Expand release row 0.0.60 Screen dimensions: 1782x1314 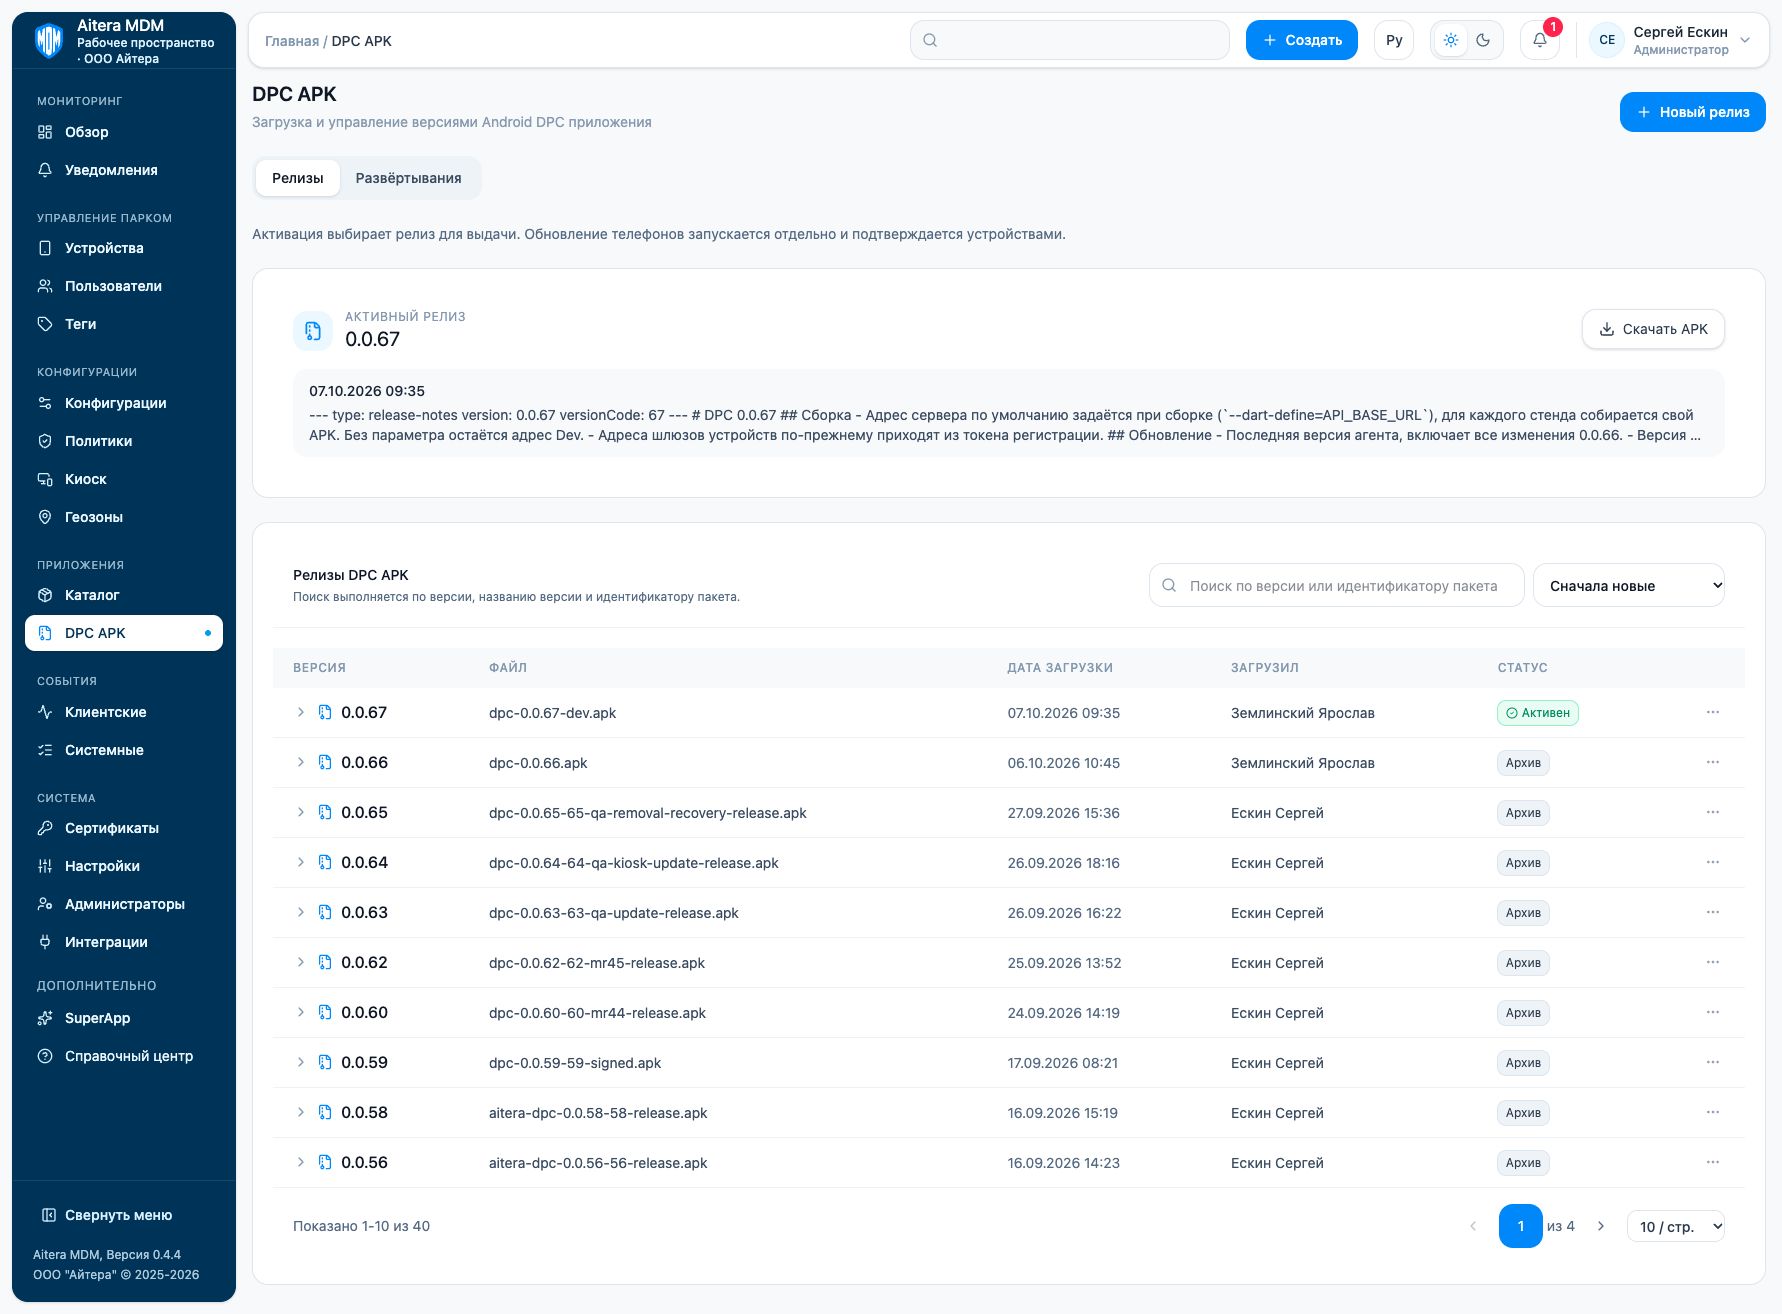click(300, 1012)
